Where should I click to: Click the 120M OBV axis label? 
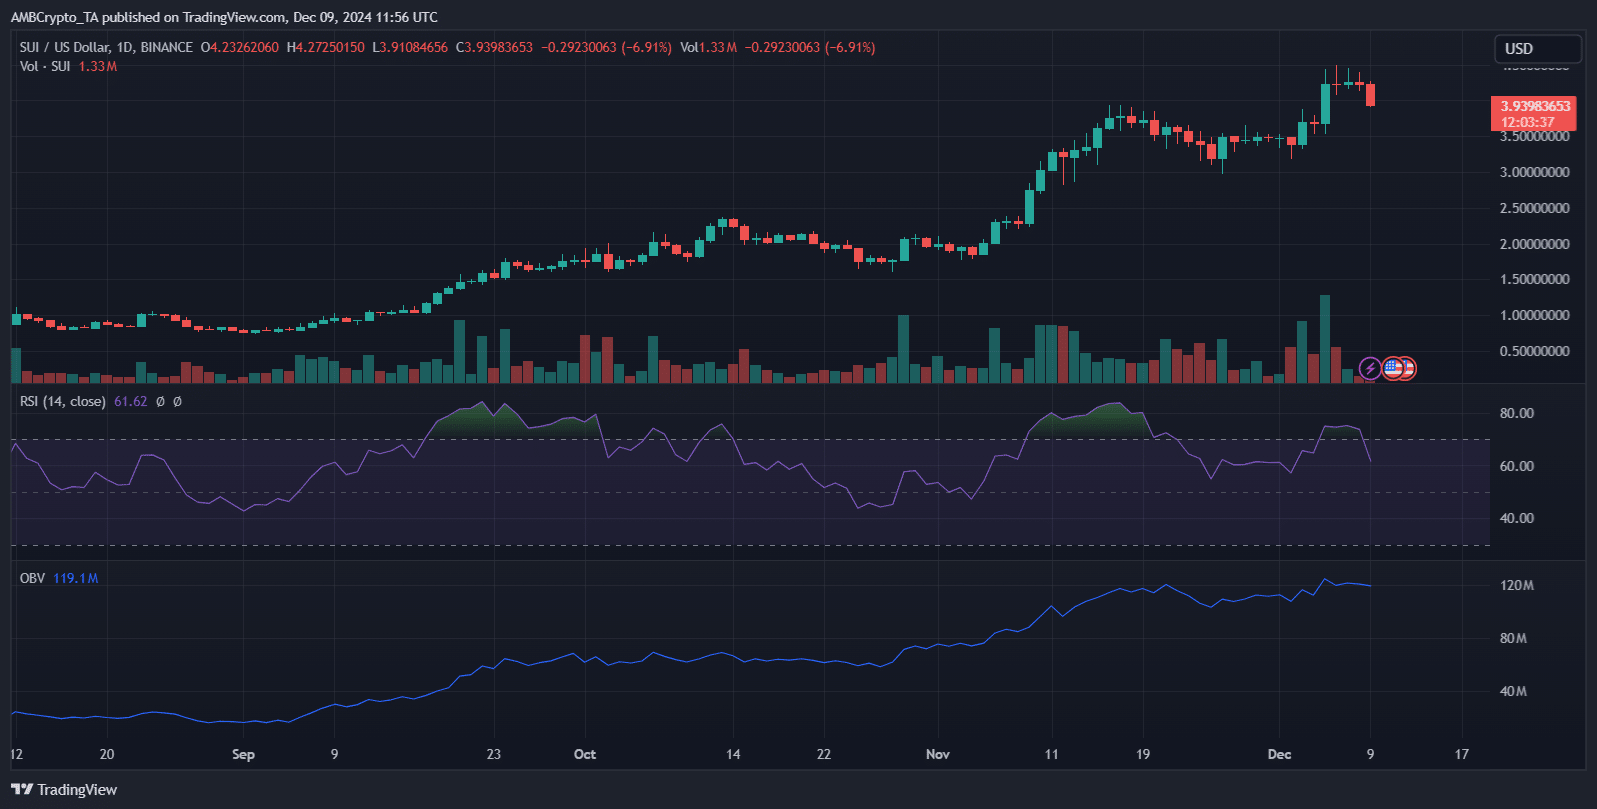click(x=1517, y=585)
